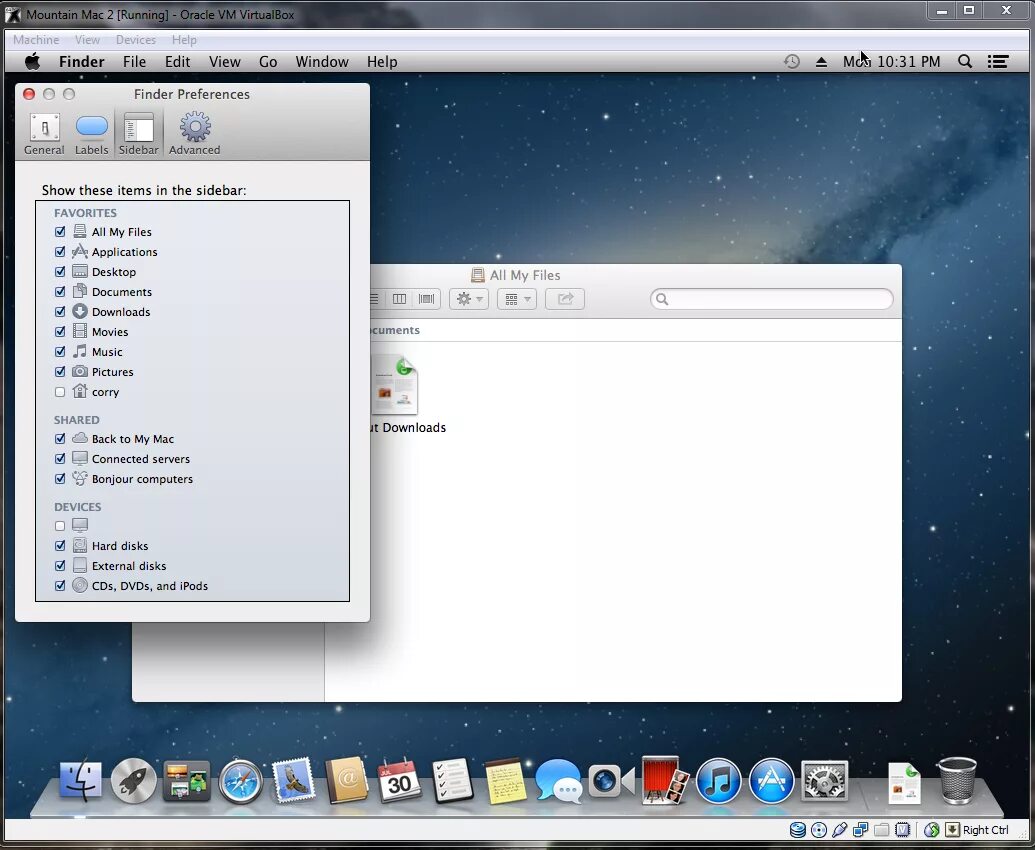Open the Edit menu

[178, 61]
